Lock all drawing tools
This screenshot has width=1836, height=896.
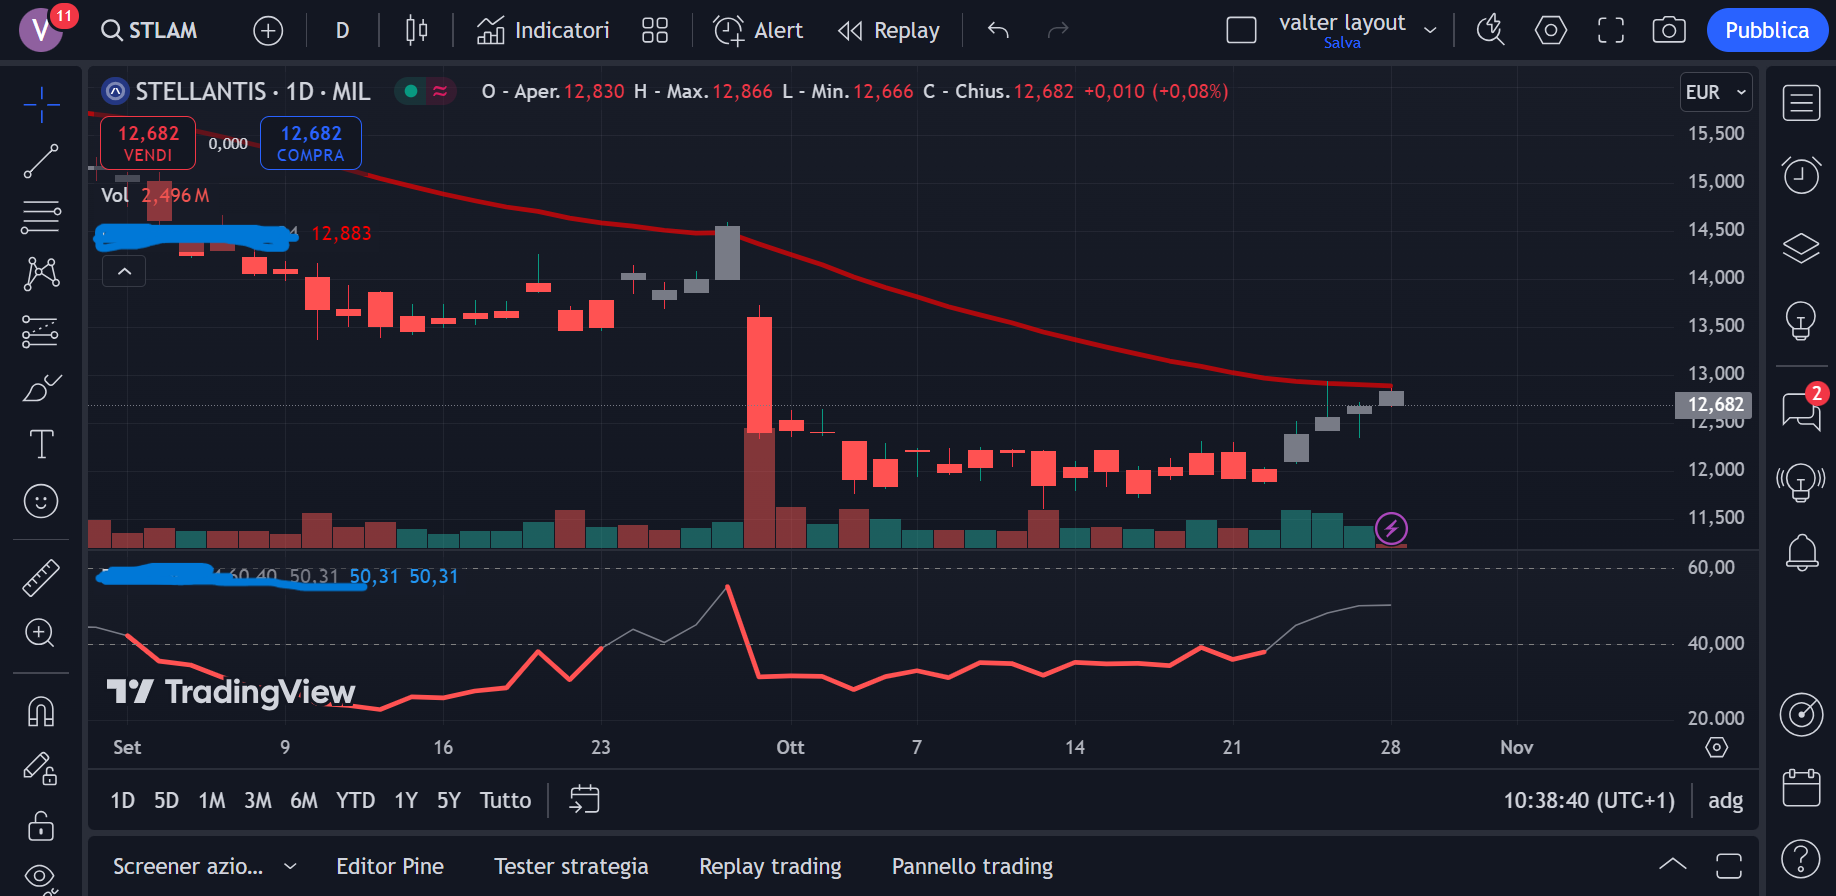coord(41,826)
